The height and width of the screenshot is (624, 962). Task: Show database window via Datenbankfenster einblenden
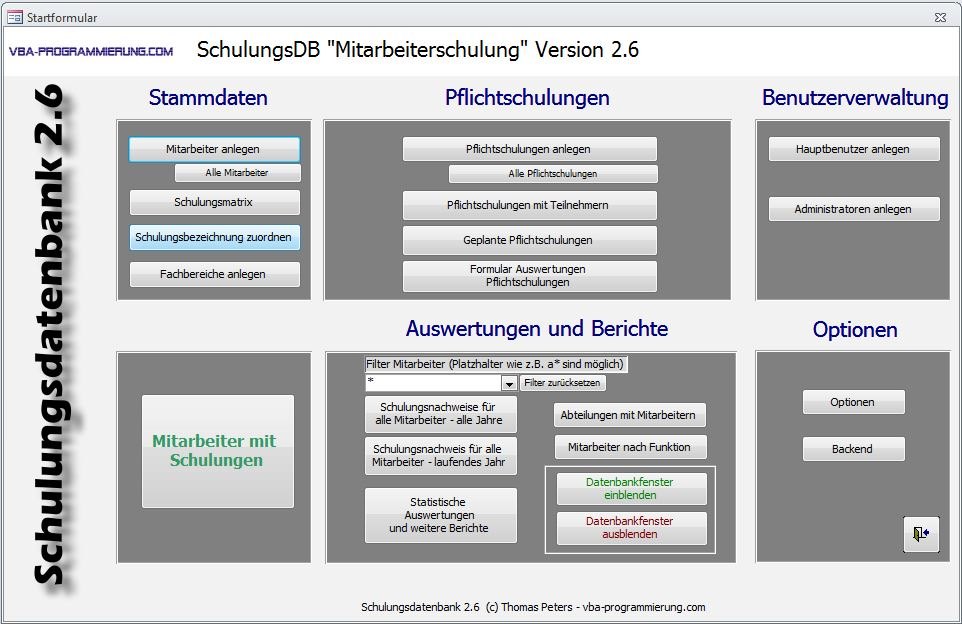(630, 488)
